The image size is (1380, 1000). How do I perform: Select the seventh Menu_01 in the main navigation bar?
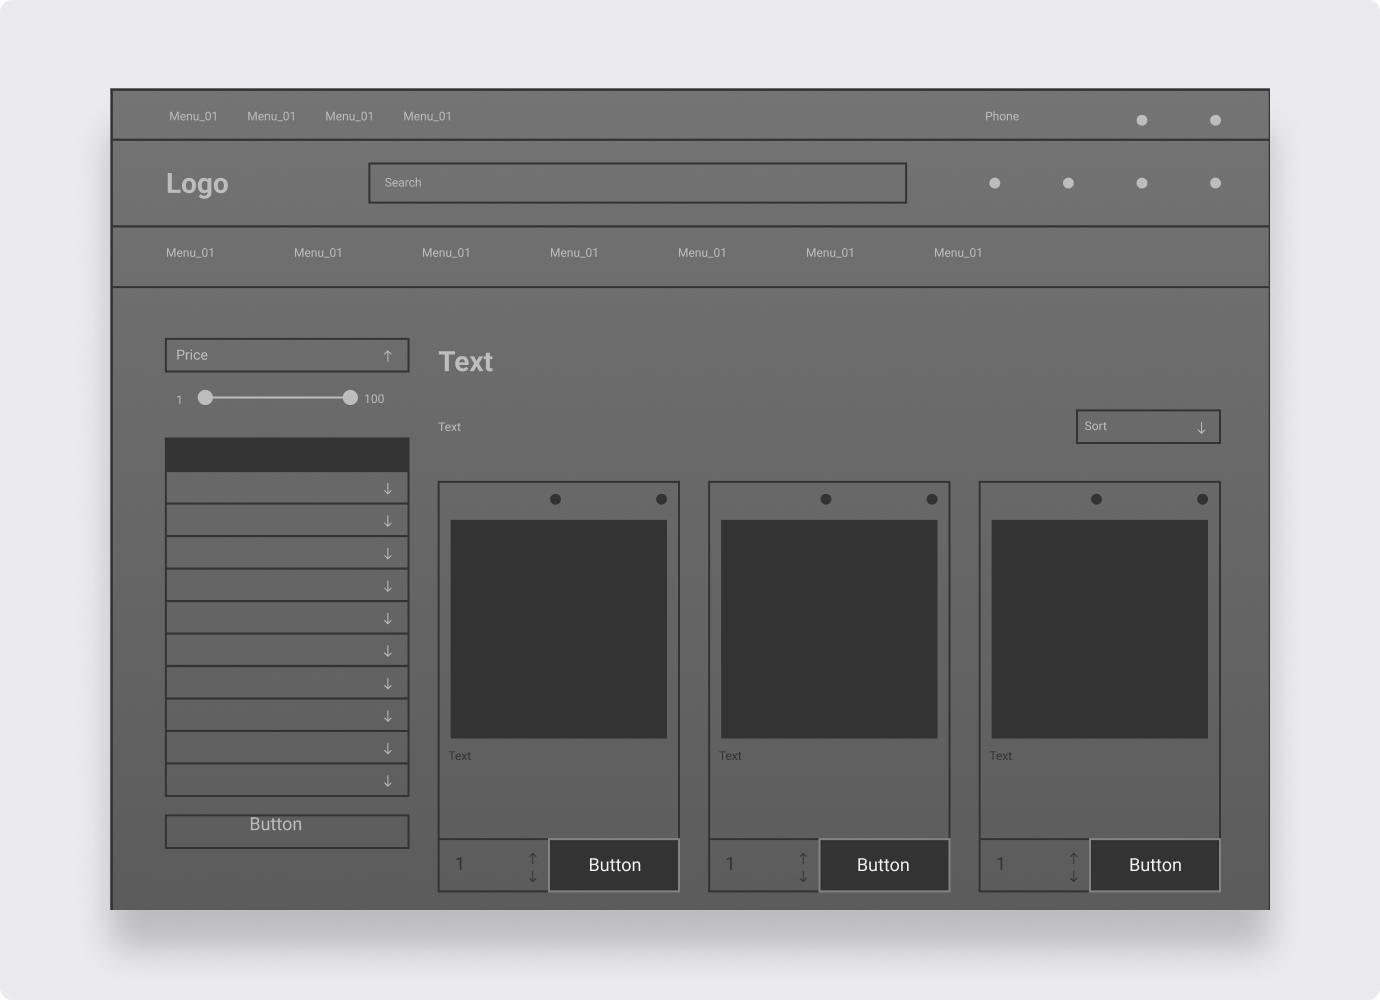click(x=958, y=253)
